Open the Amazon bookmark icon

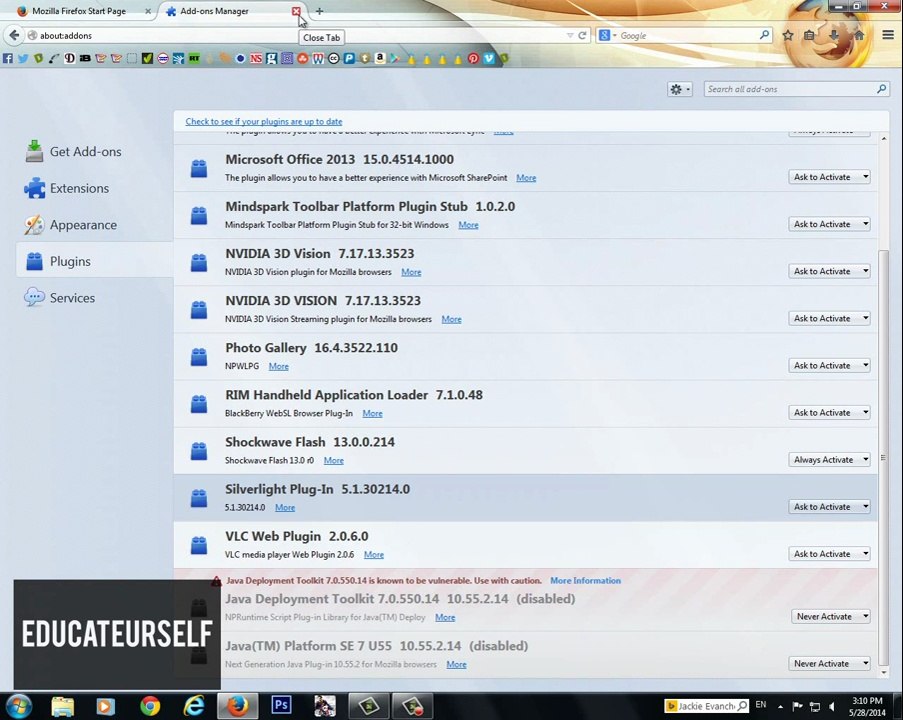click(380, 58)
